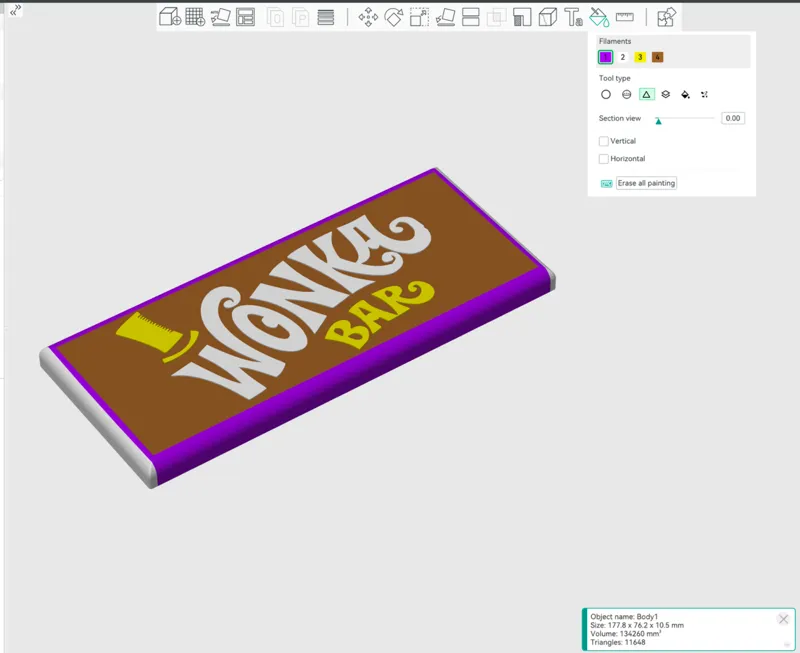Close the object info notification
800x653 pixels.
coord(783,619)
